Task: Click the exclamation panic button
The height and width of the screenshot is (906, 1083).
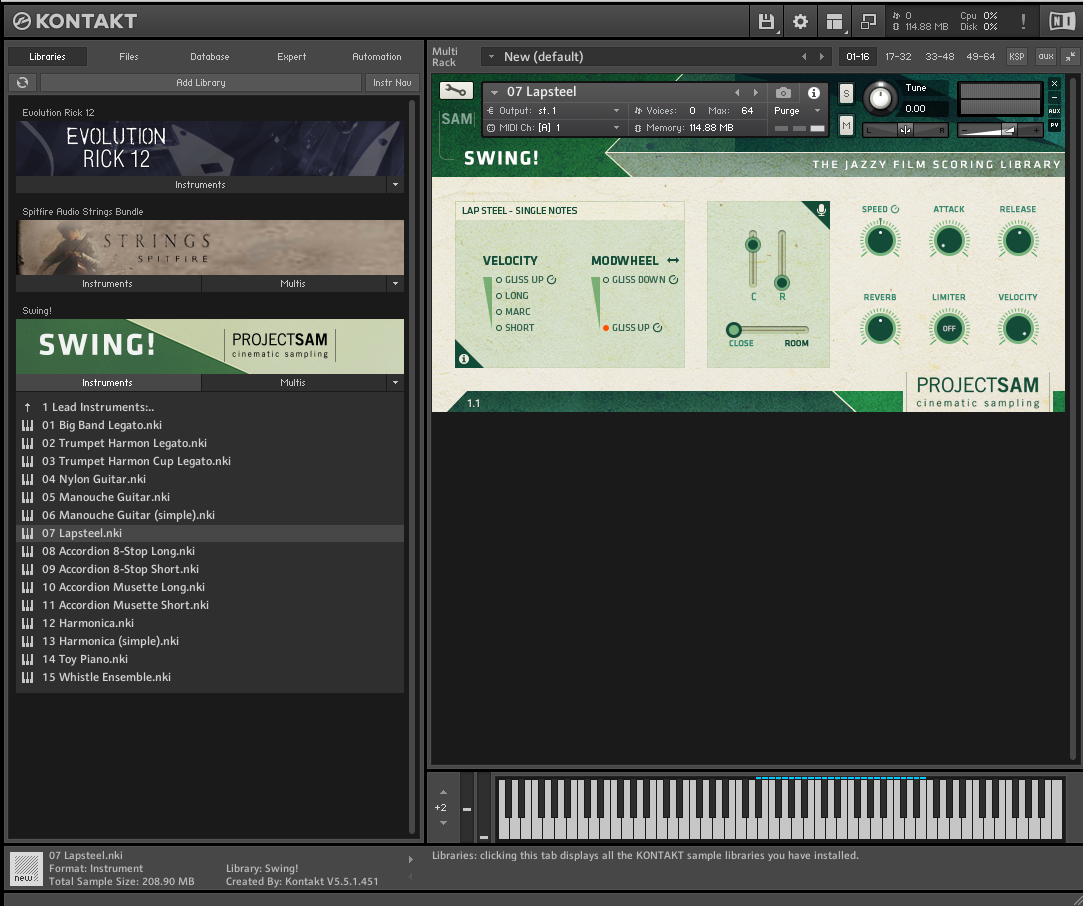Action: click(x=1023, y=21)
